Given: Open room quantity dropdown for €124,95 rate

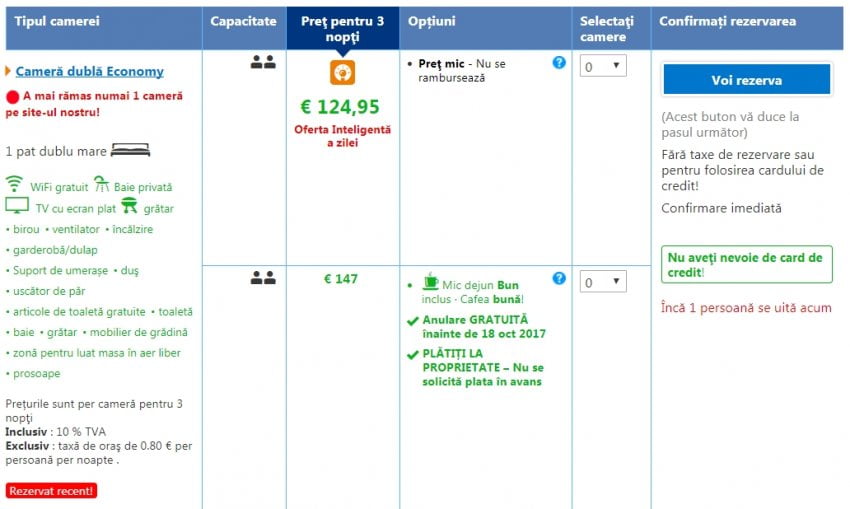Looking at the screenshot, I should (x=603, y=66).
